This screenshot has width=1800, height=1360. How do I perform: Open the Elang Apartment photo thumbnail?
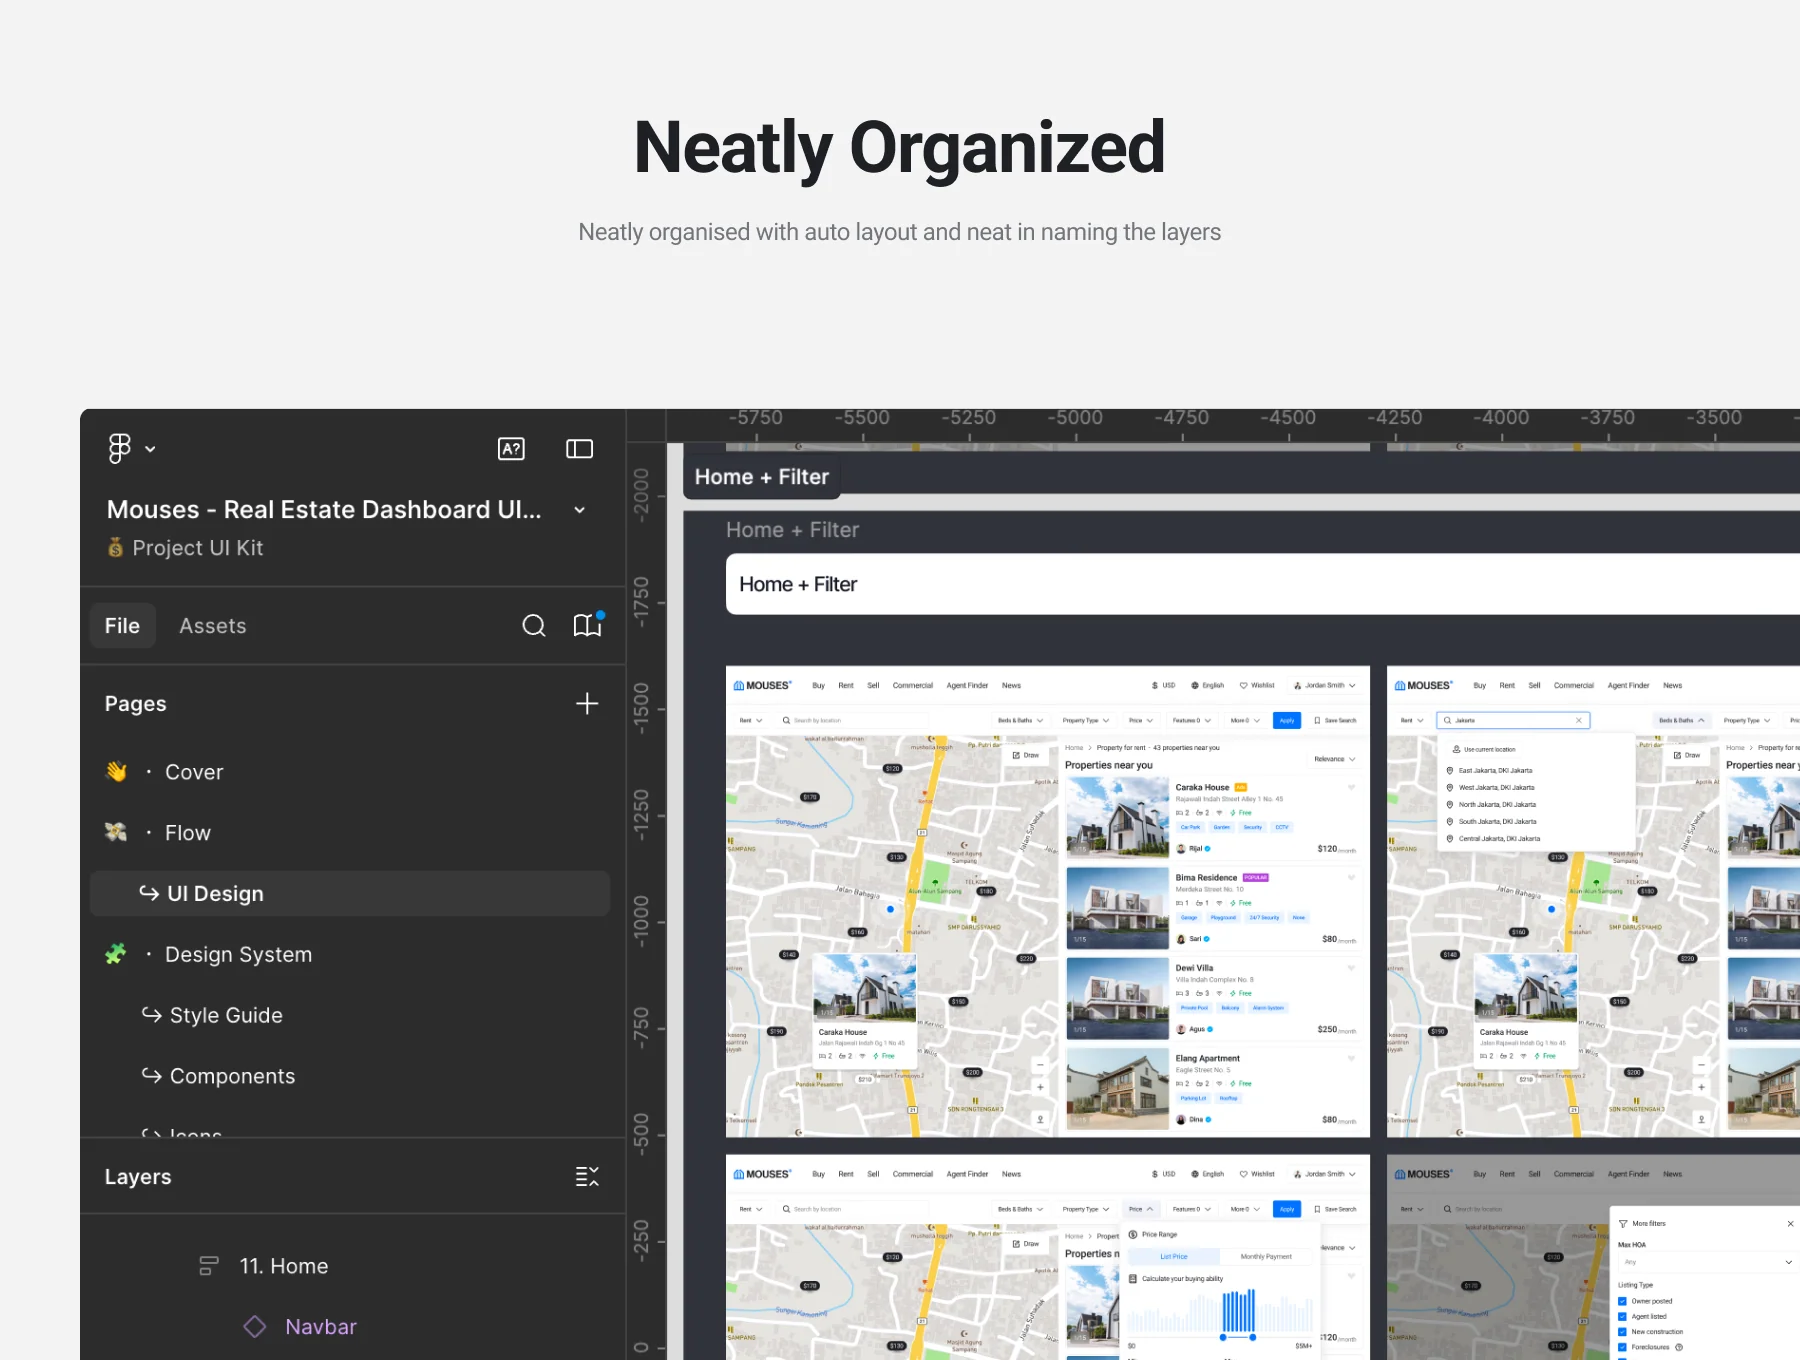click(1117, 1088)
